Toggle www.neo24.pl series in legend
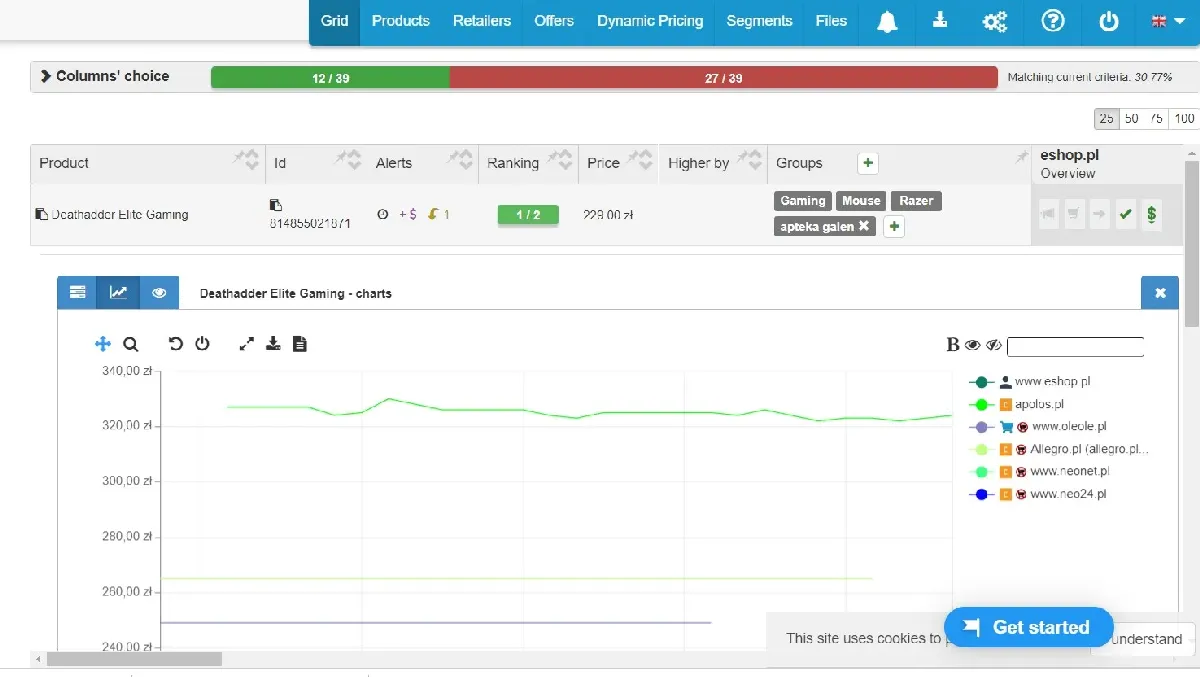 click(x=1037, y=494)
